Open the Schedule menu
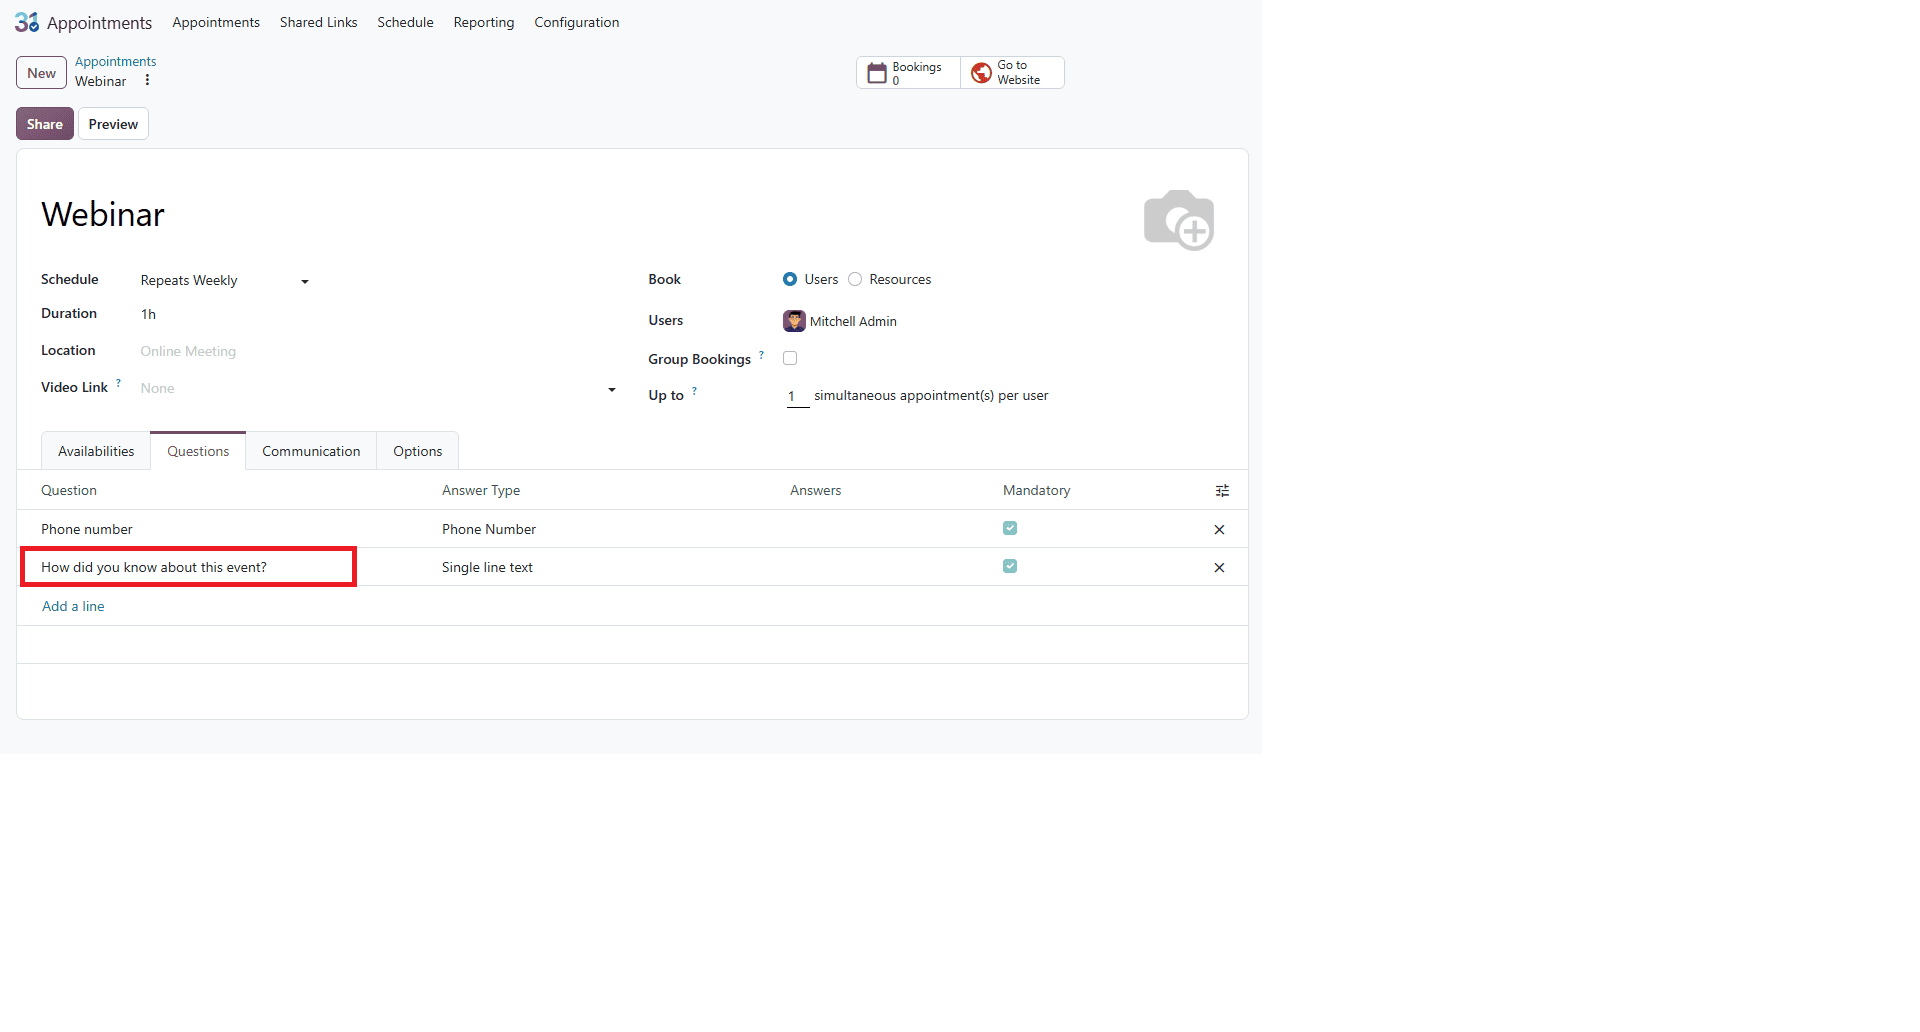 point(405,22)
